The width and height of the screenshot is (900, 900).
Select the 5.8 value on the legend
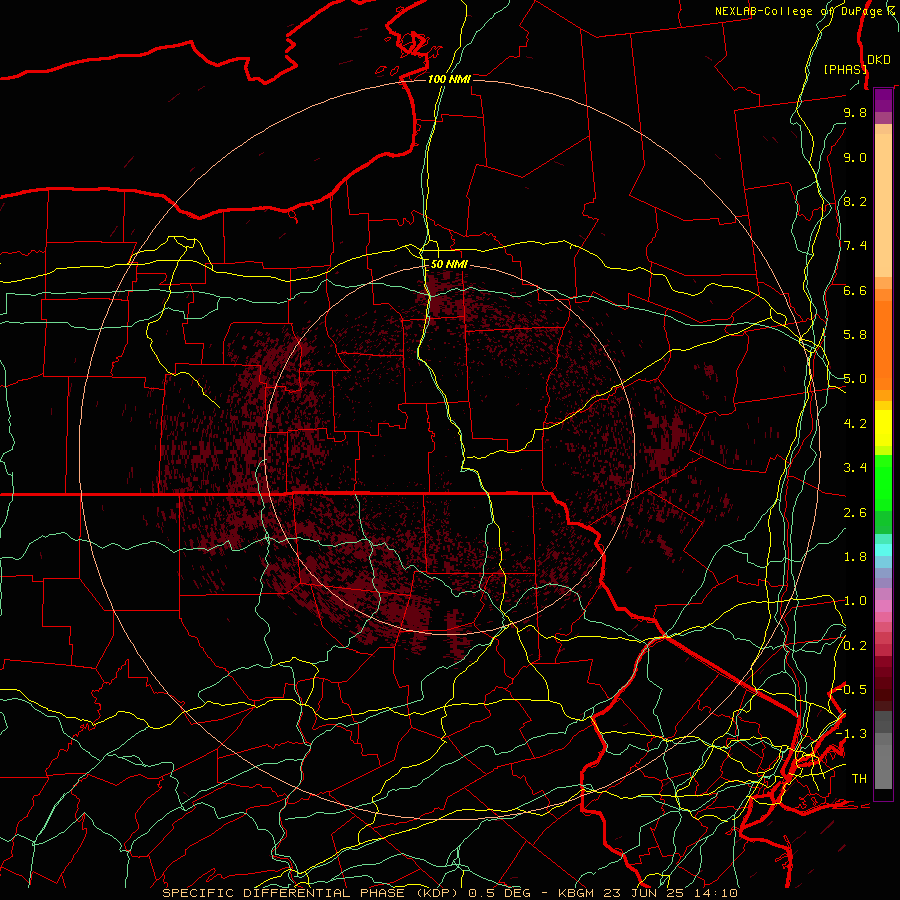[x=855, y=335]
